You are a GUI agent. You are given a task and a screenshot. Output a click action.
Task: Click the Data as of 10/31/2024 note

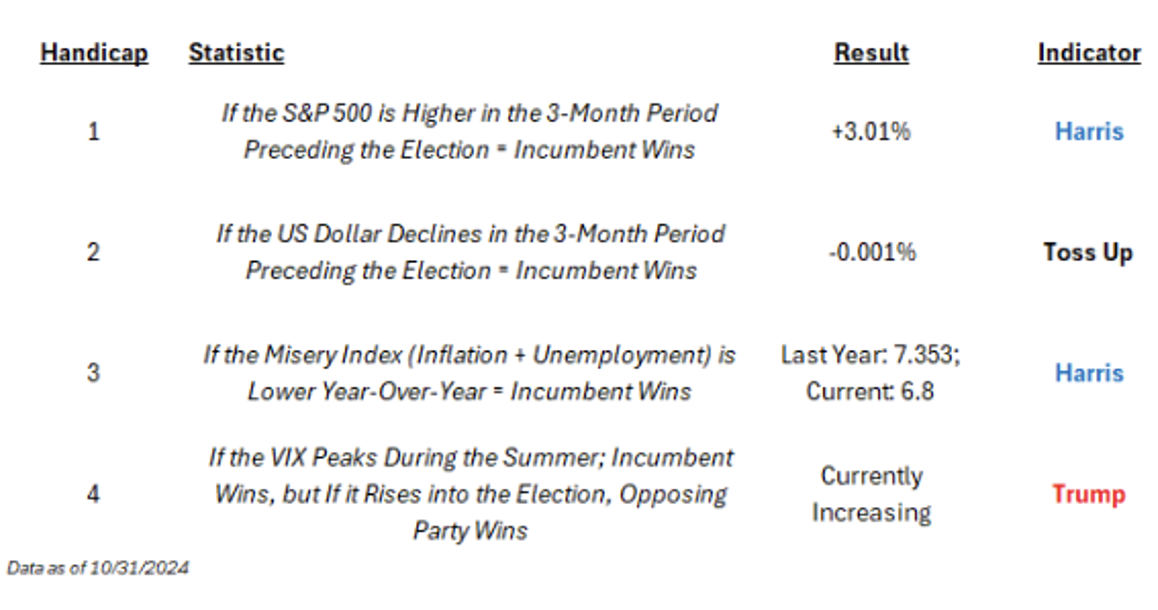coord(98,568)
